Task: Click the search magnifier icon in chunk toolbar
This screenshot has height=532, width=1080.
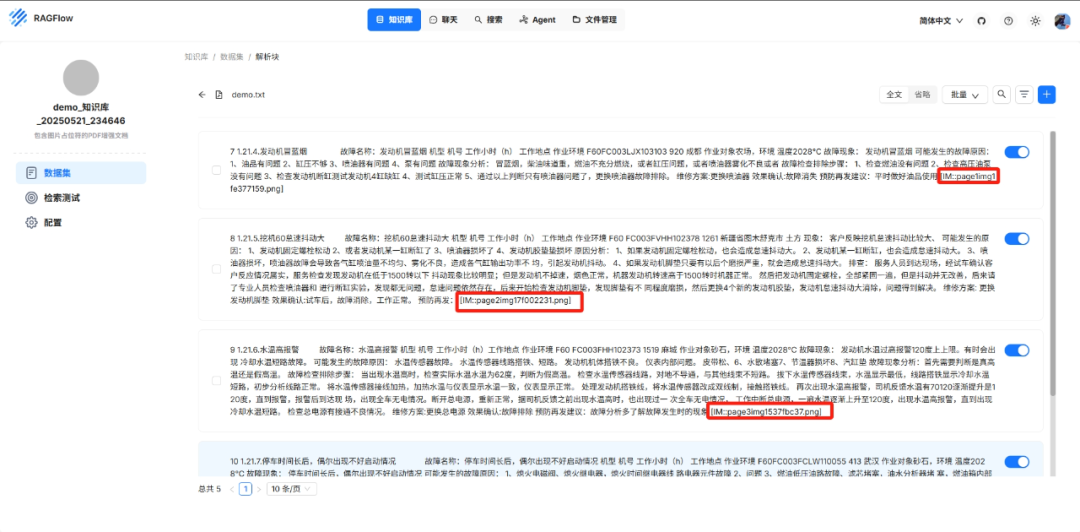Action: coord(1002,94)
